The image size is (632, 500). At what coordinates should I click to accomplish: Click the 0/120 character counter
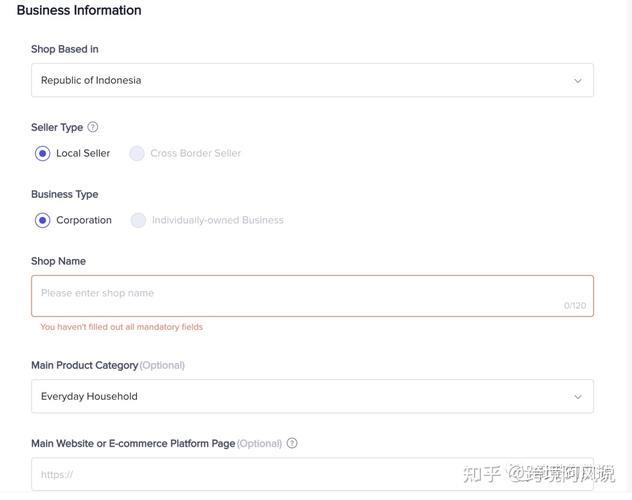pos(575,305)
